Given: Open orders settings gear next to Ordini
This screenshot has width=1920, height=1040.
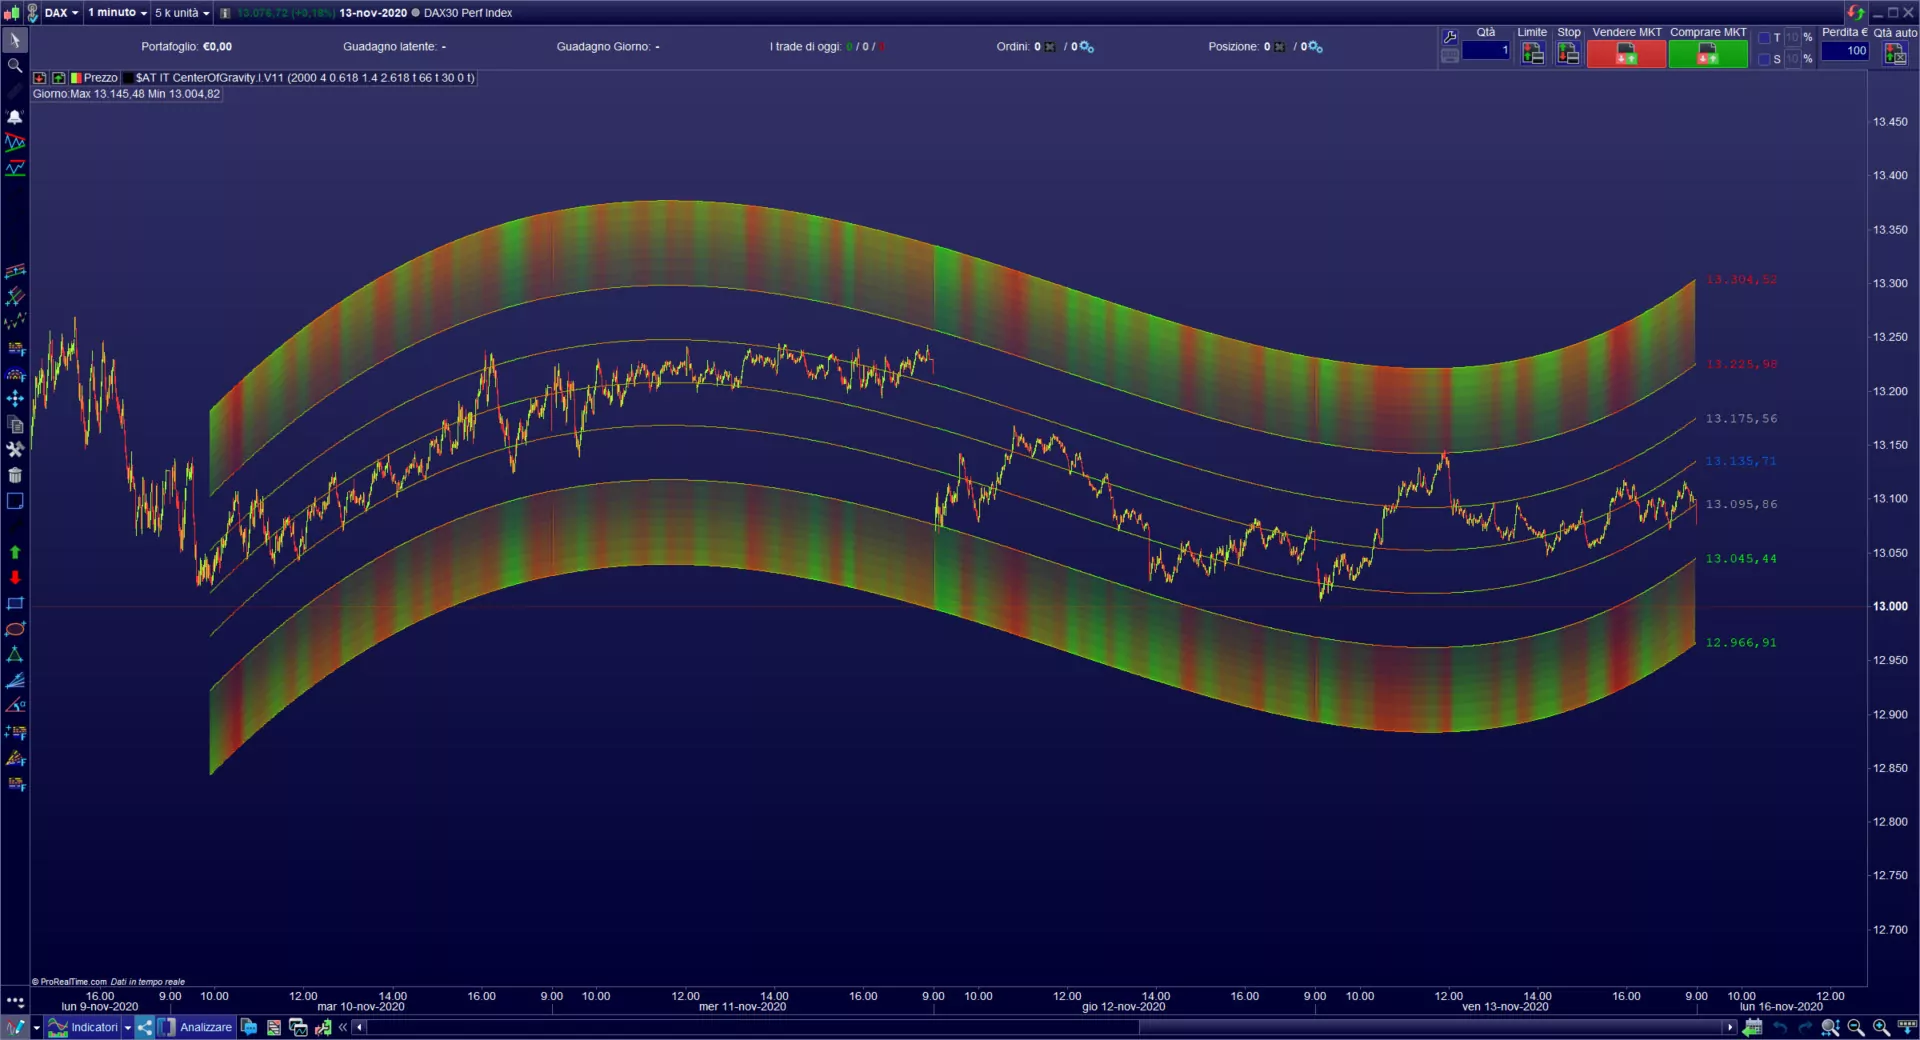Looking at the screenshot, I should pos(1087,47).
